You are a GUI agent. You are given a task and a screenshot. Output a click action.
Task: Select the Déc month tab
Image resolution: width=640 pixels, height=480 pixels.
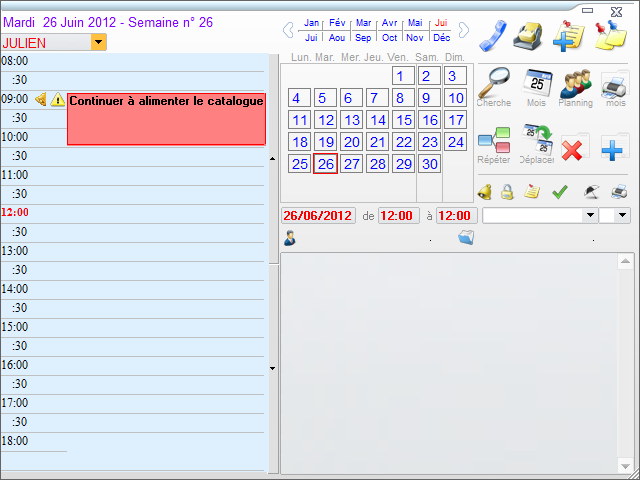(x=441, y=38)
